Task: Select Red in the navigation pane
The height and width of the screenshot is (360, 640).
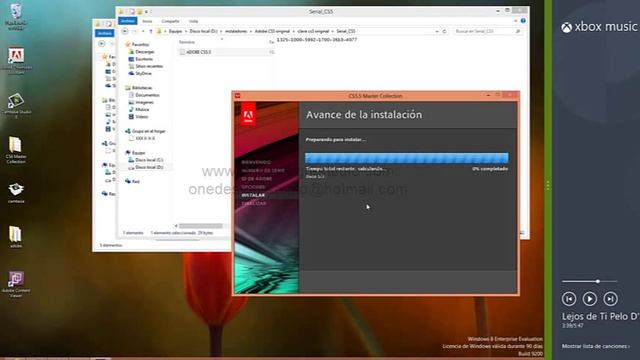Action: point(136,182)
